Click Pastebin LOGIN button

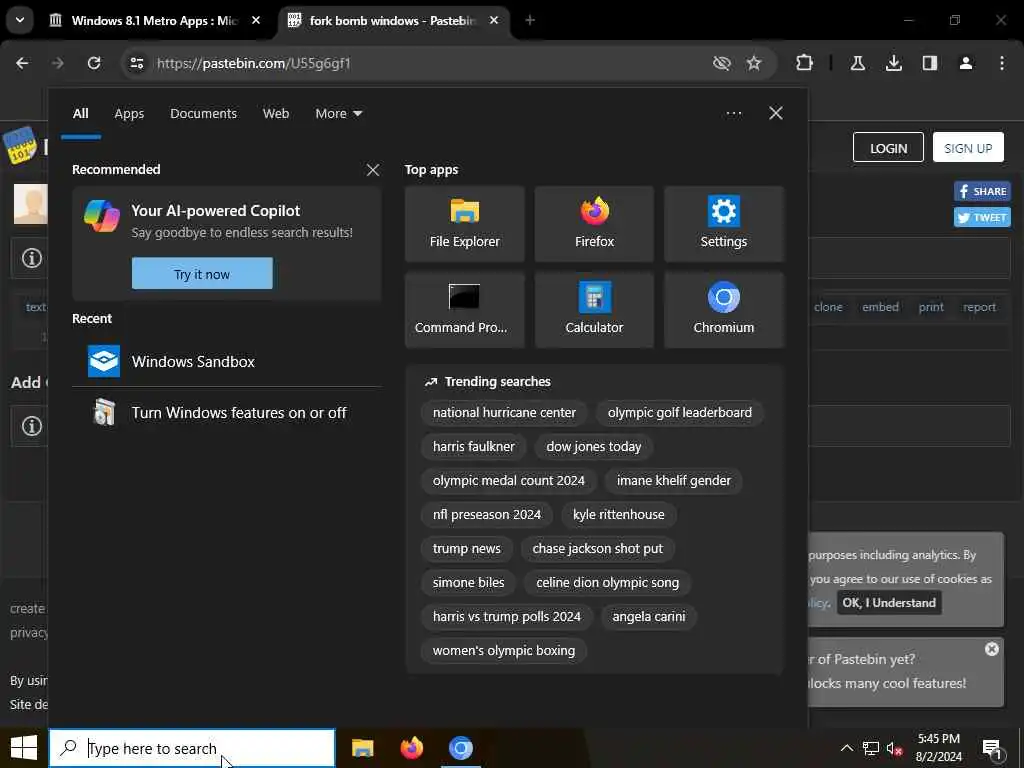pyautogui.click(x=888, y=148)
